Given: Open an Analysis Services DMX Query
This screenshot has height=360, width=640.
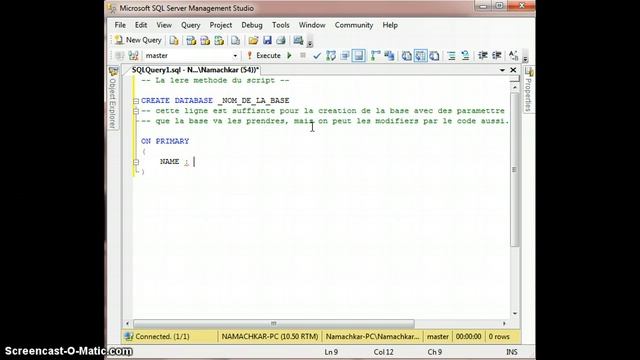Looking at the screenshot, I should click(205, 40).
